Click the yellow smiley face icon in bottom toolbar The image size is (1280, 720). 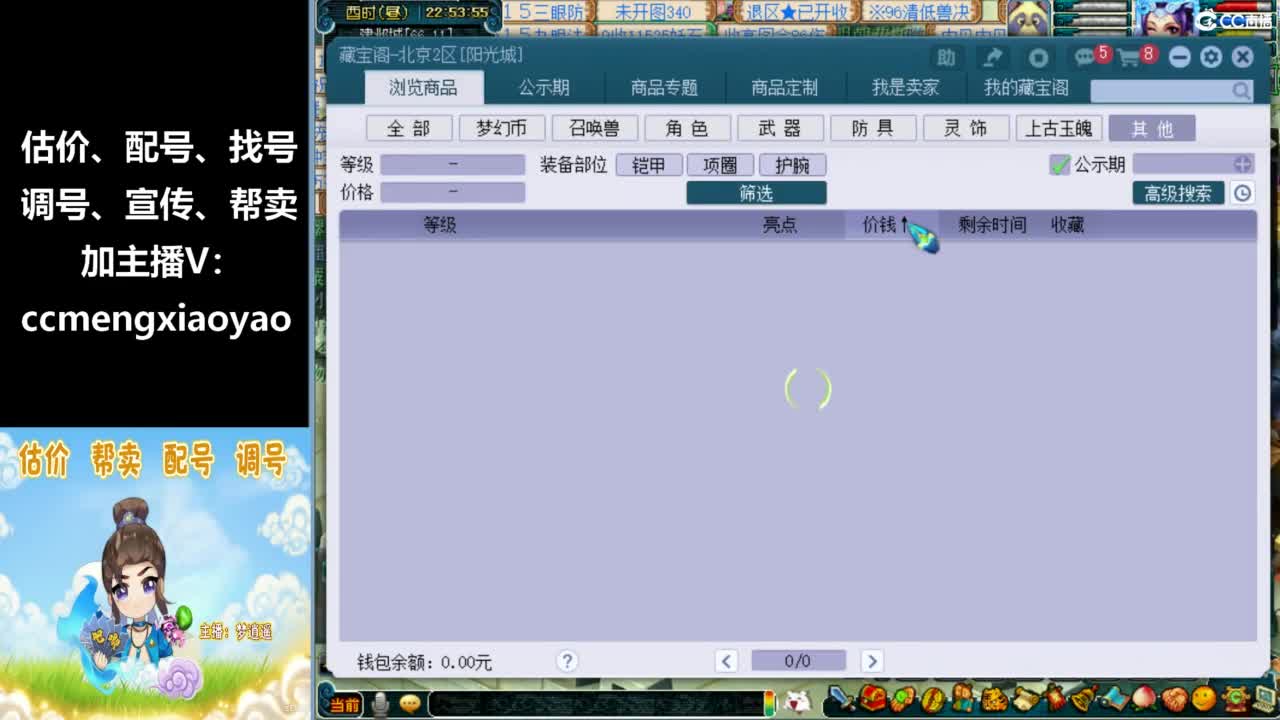tap(1204, 698)
